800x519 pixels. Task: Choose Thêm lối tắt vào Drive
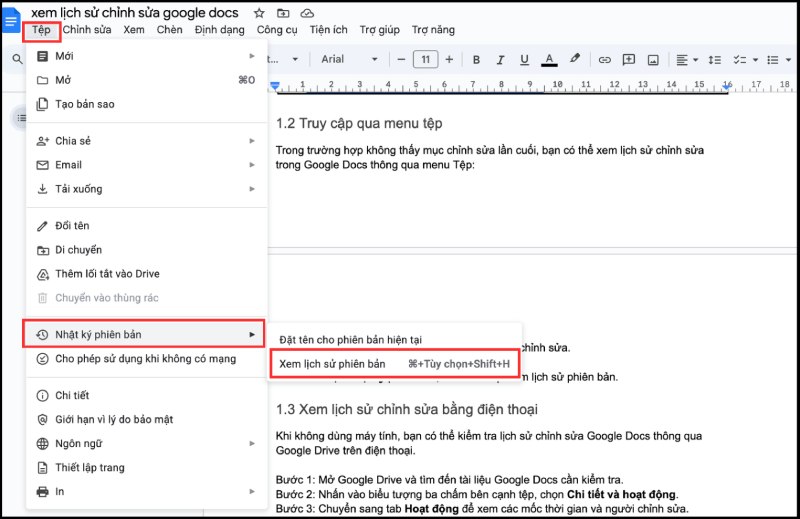coord(147,274)
